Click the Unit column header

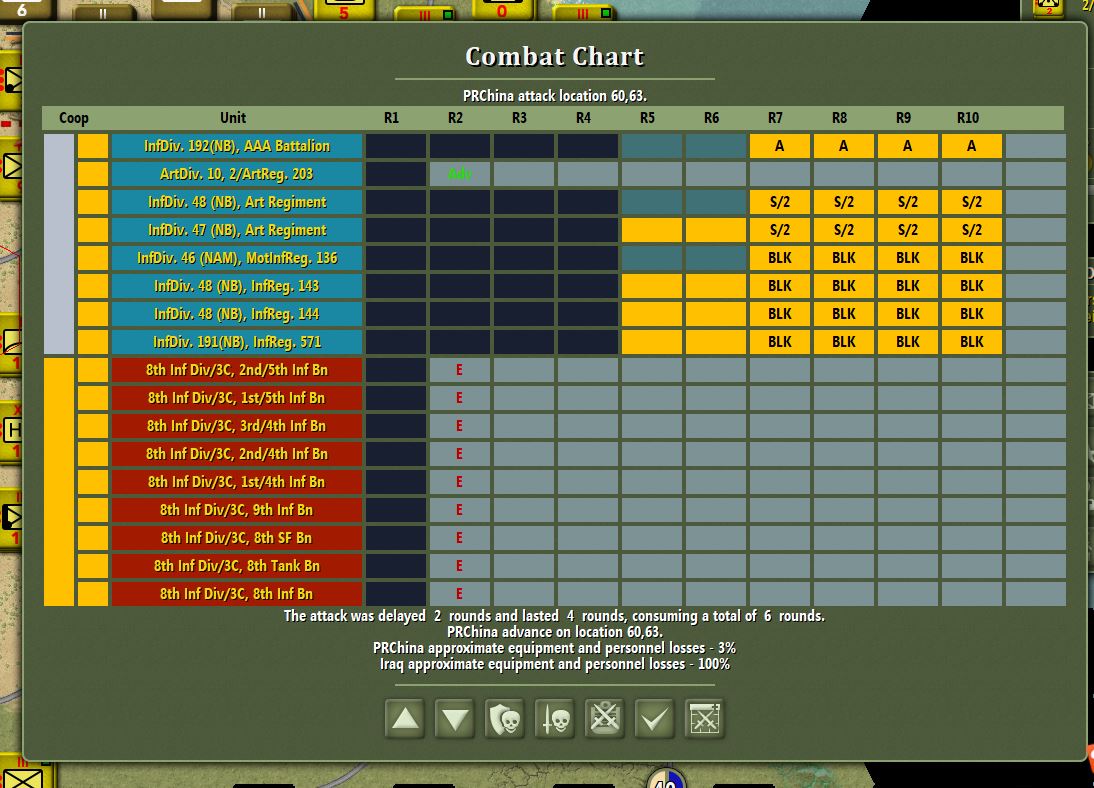233,118
